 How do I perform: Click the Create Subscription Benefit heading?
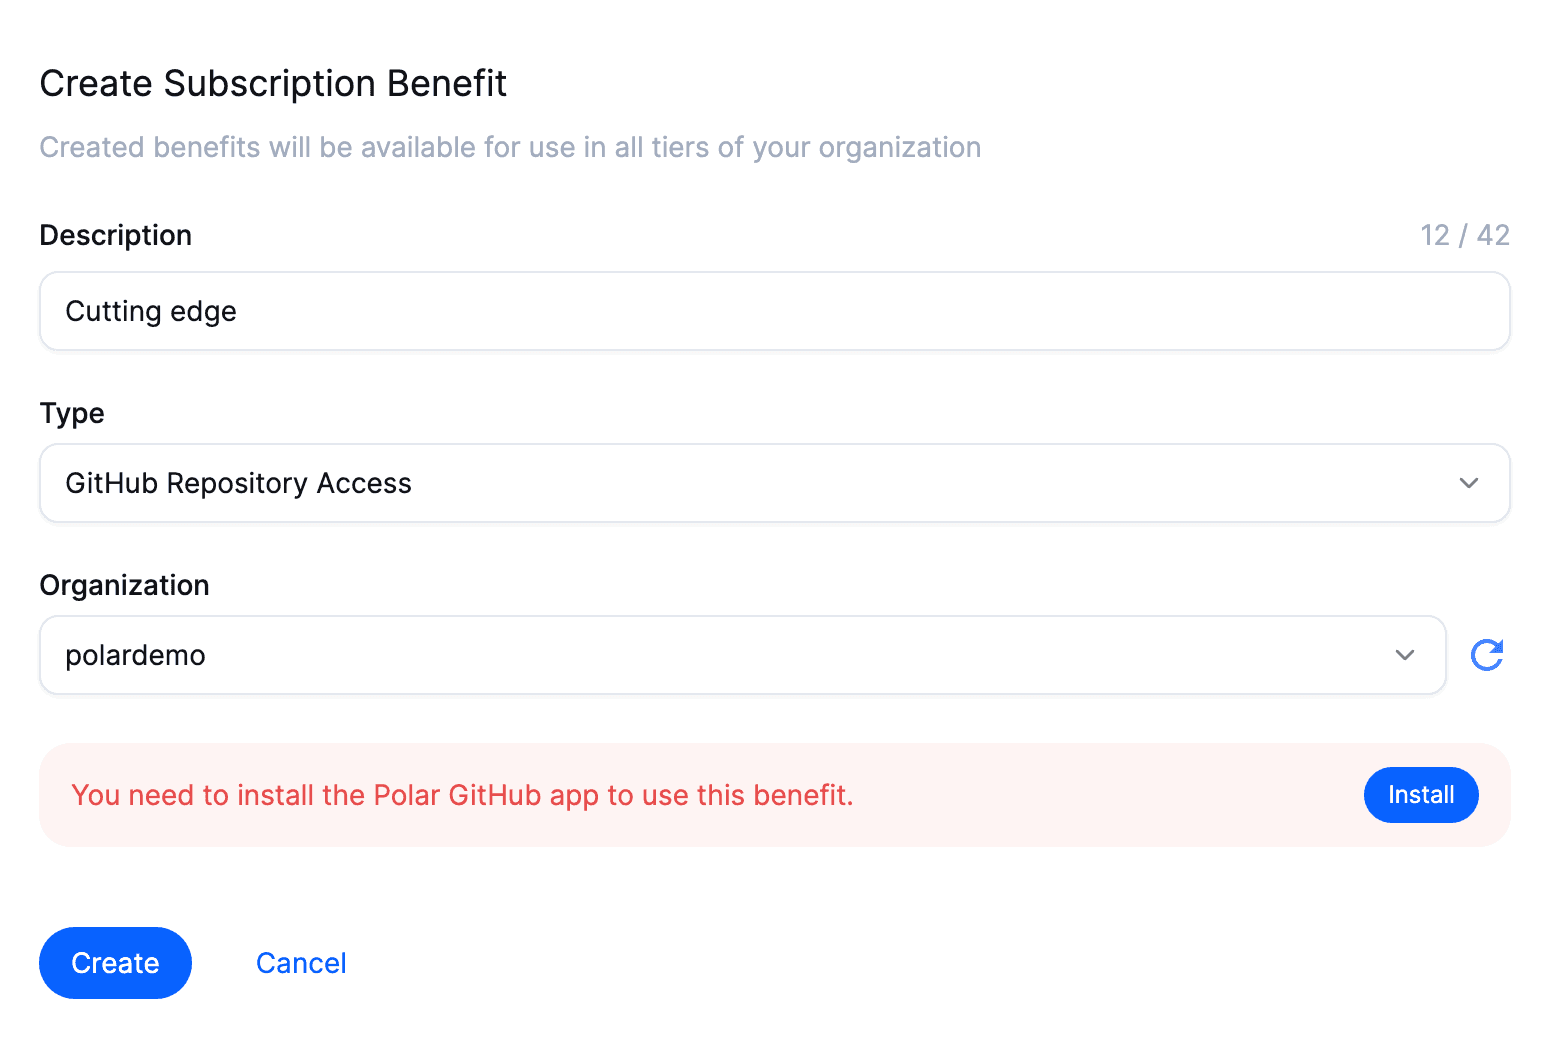click(x=273, y=83)
